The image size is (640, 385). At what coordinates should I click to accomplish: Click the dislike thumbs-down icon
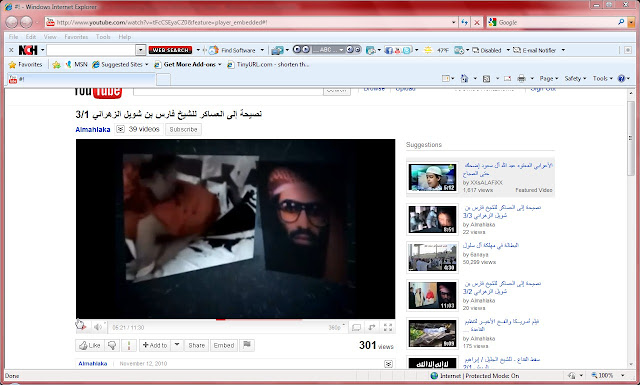click(x=112, y=345)
